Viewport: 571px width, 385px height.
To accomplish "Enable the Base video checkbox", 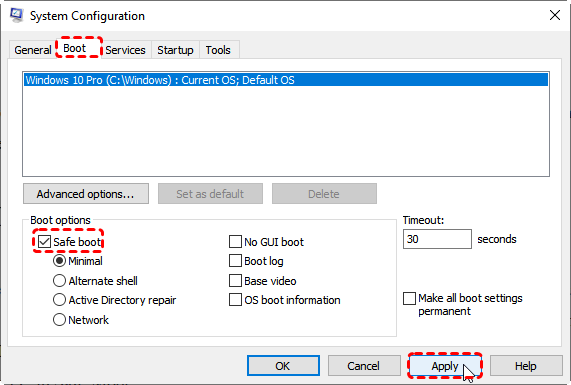I will (x=235, y=281).
